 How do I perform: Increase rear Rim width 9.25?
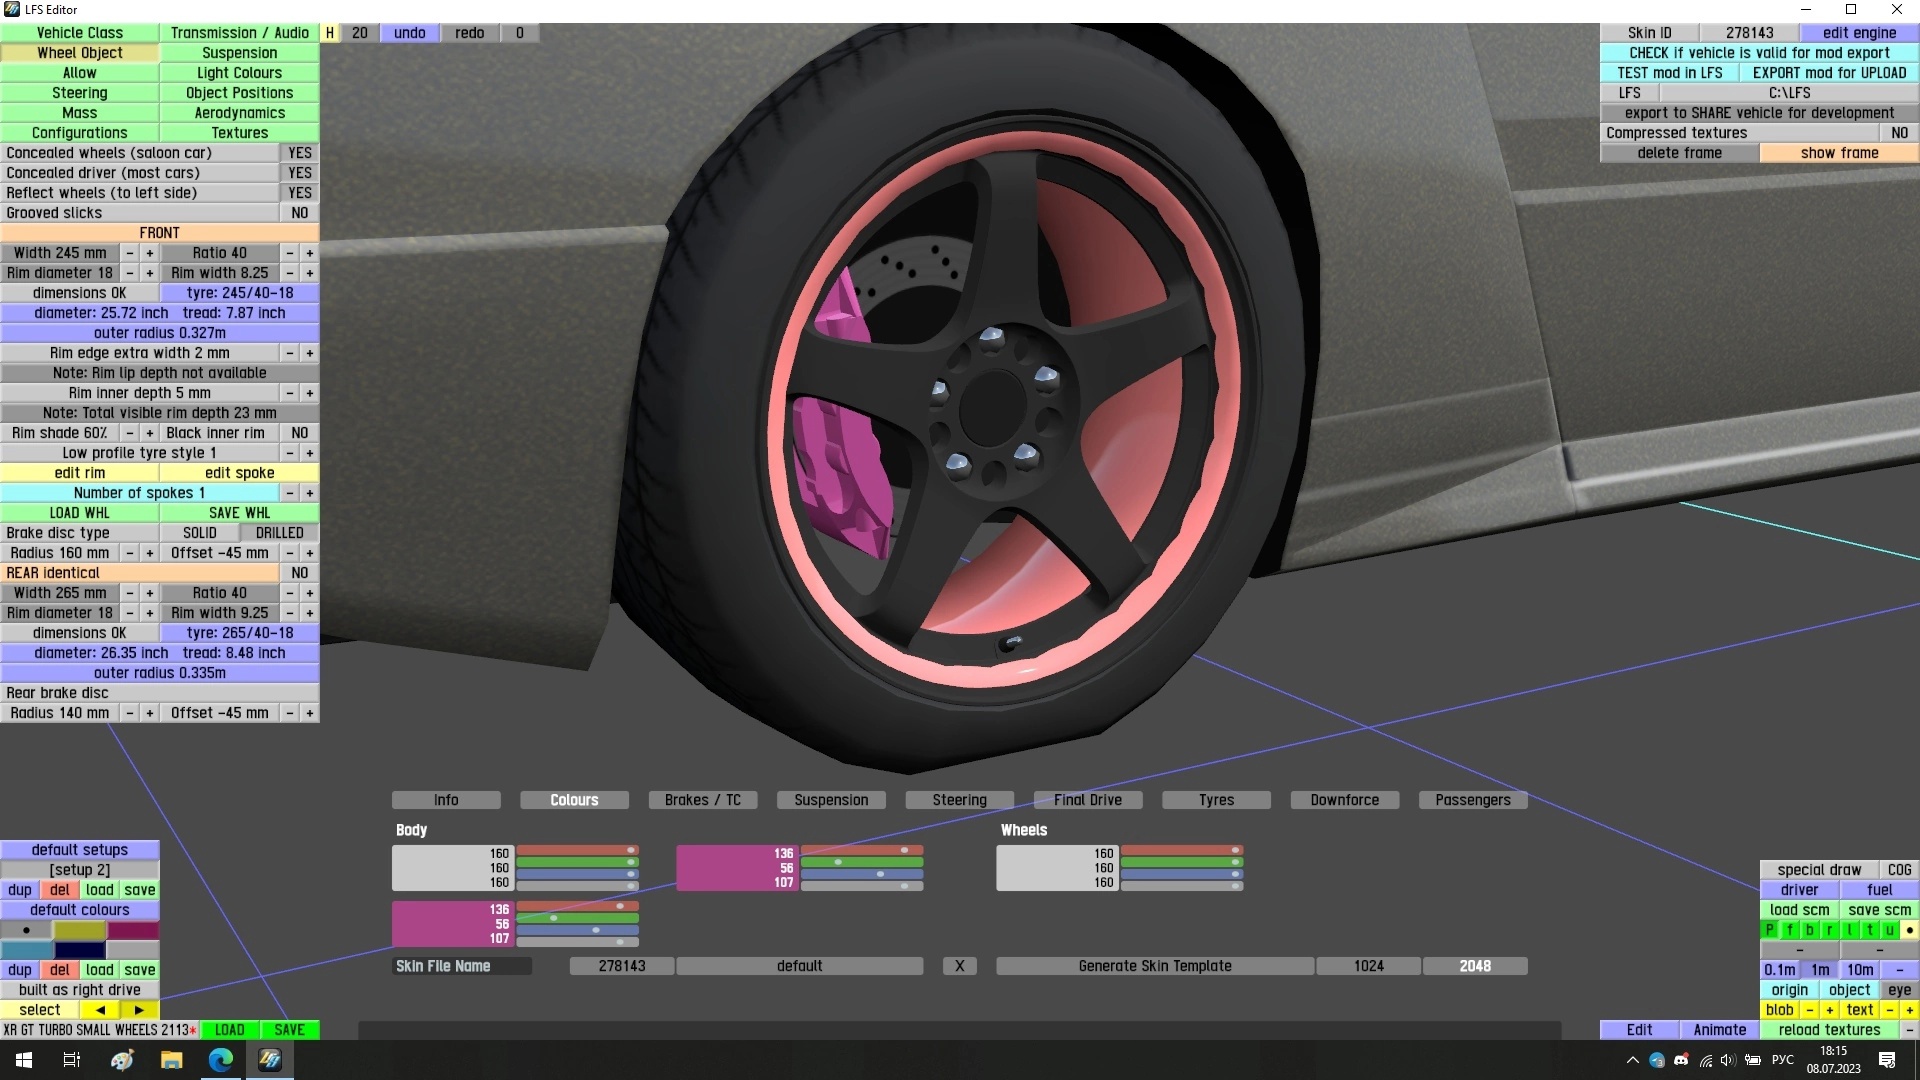pyautogui.click(x=310, y=613)
